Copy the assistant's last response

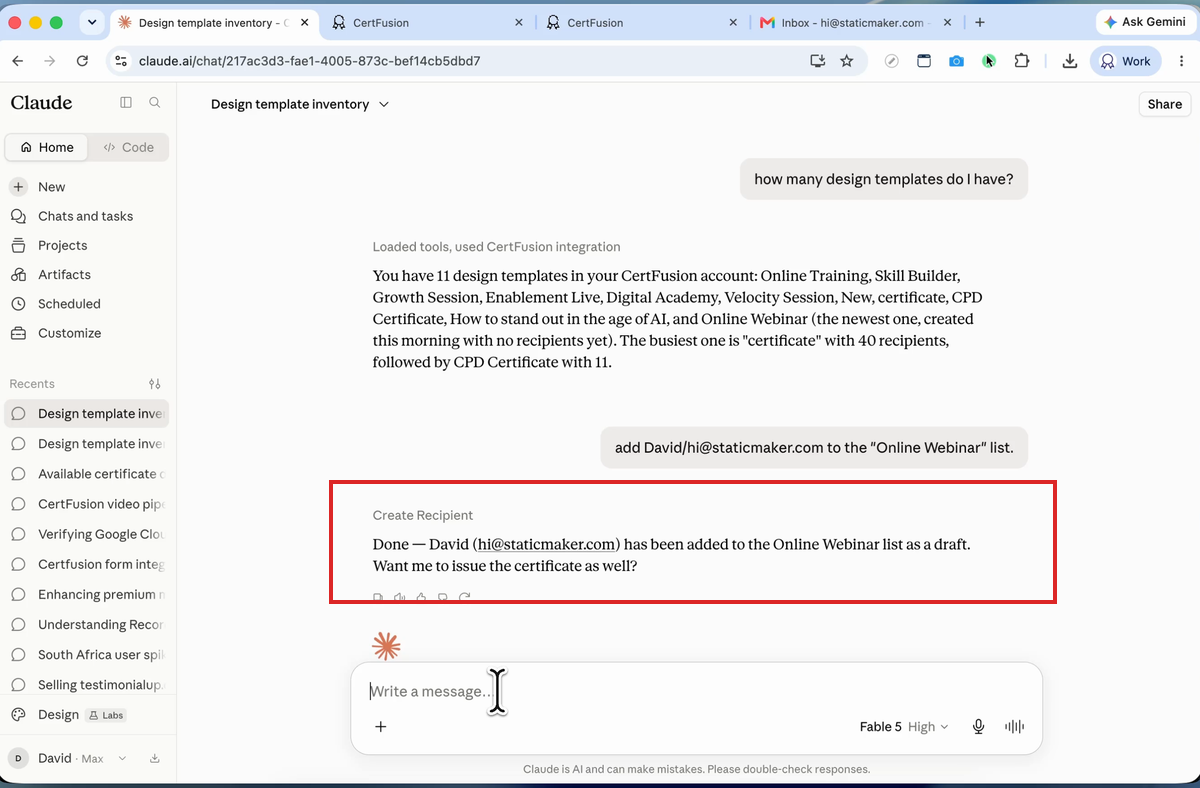(x=378, y=597)
